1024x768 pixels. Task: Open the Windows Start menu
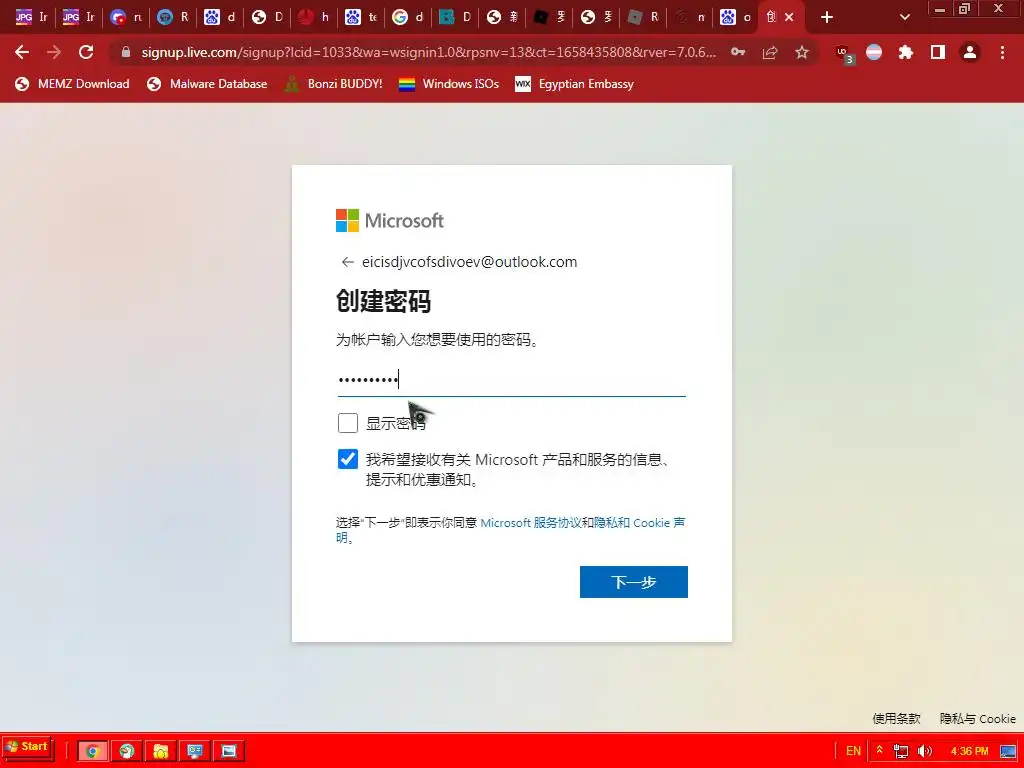click(27, 746)
